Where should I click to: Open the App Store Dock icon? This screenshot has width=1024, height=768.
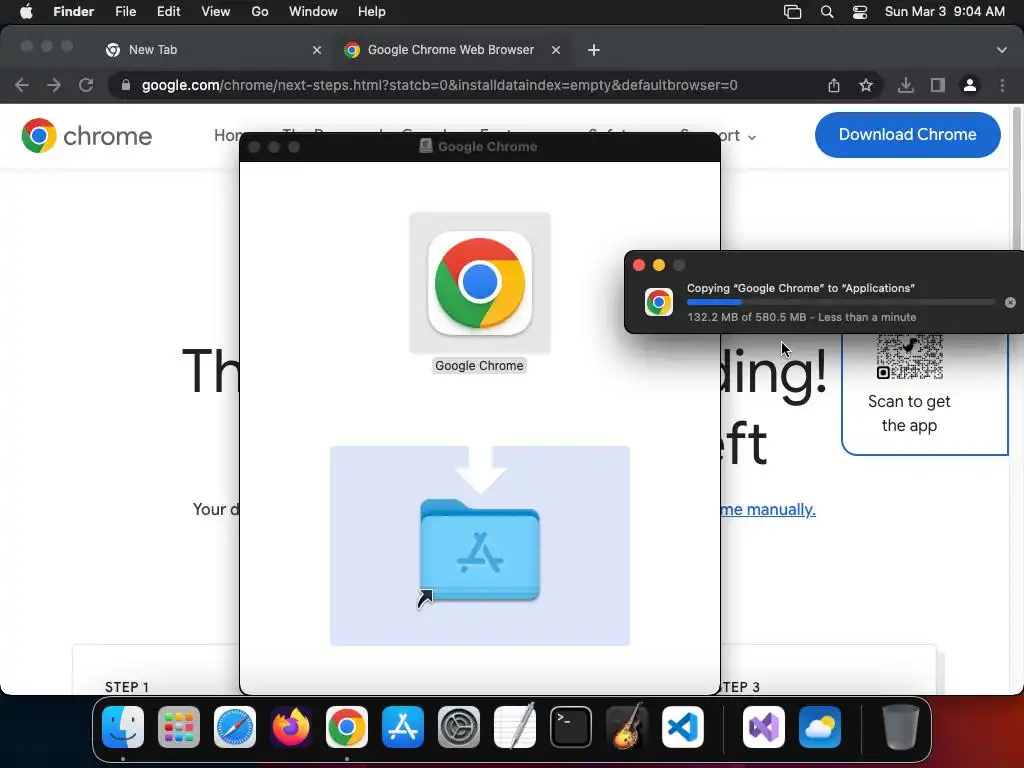point(403,727)
